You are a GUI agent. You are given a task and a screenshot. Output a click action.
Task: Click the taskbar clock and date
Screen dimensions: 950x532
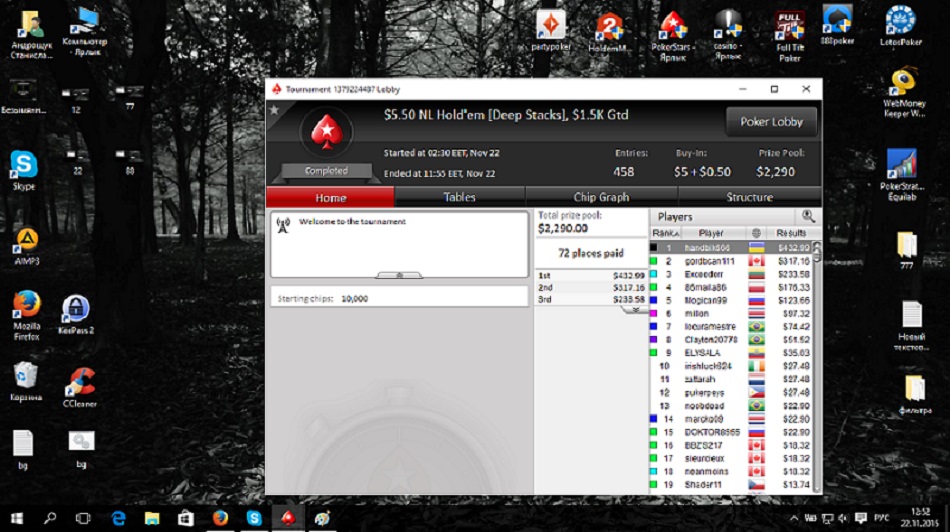click(920, 518)
